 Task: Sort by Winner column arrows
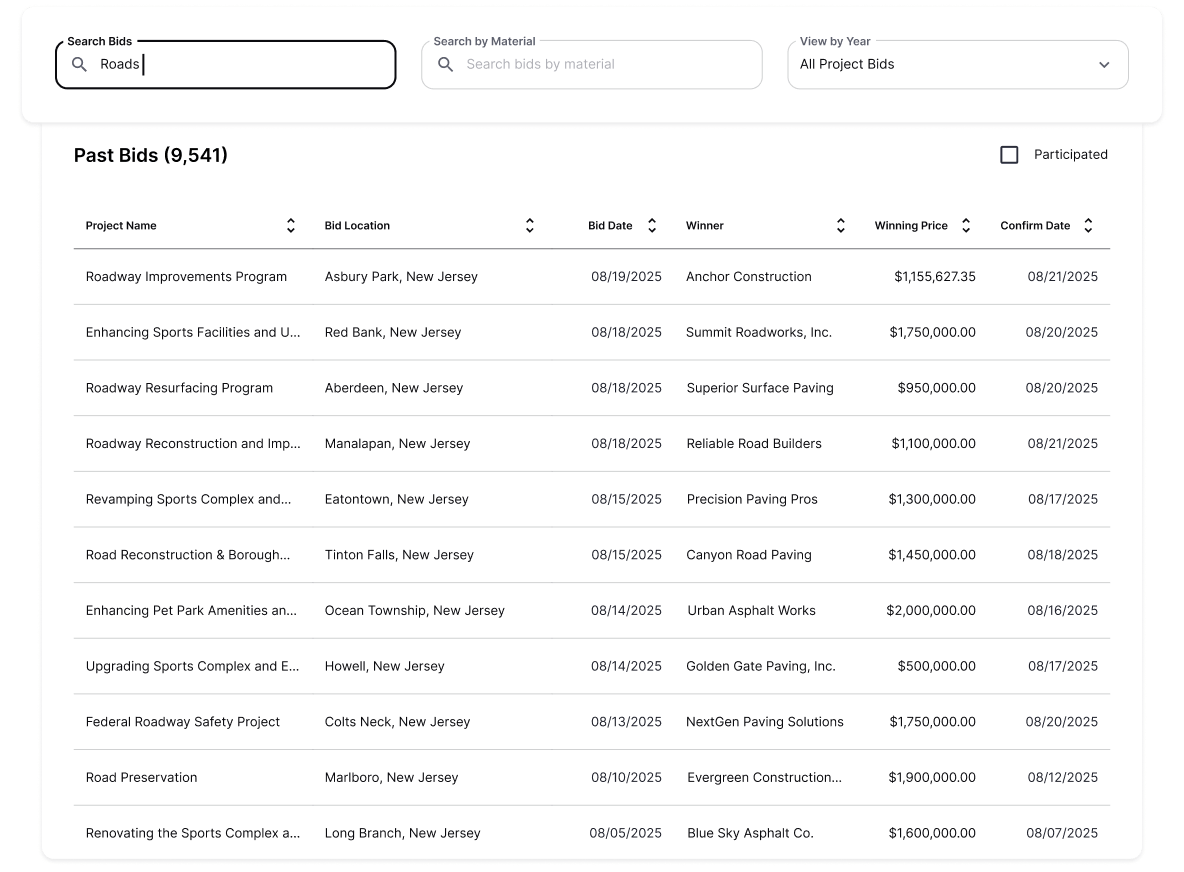coord(841,226)
